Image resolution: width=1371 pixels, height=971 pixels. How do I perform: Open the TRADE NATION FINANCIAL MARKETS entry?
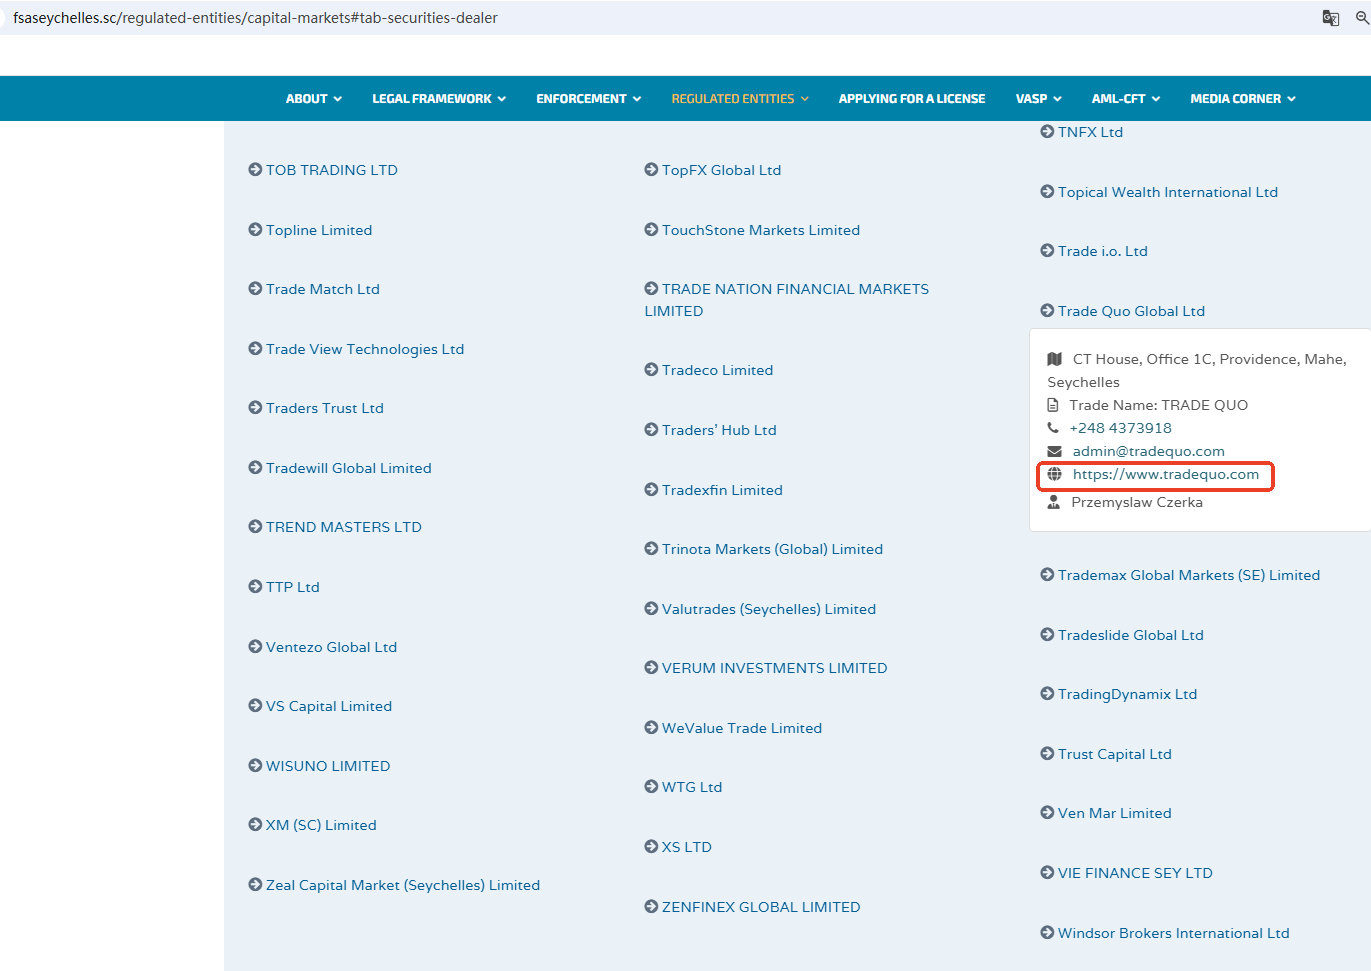point(794,289)
